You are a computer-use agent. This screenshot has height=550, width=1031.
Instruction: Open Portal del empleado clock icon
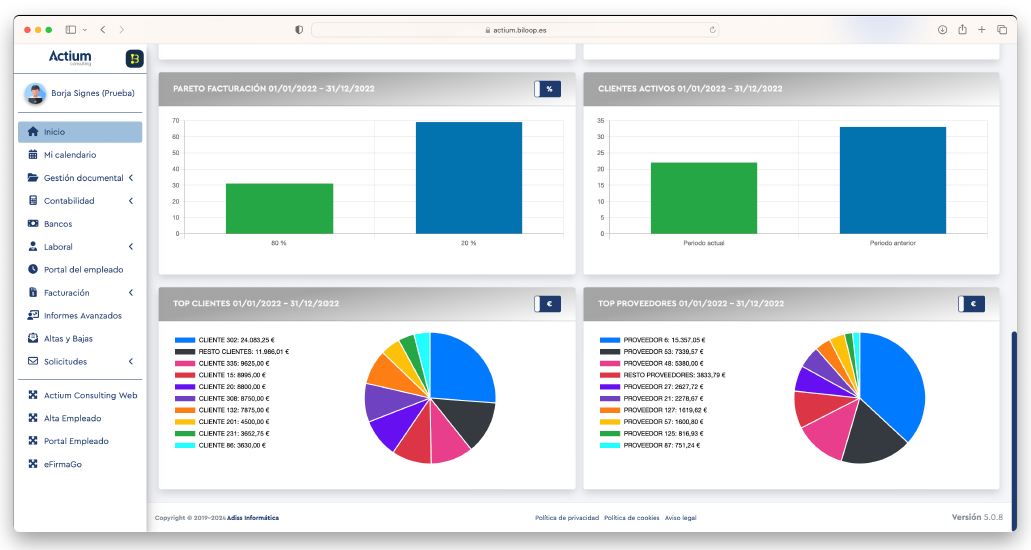(x=33, y=270)
